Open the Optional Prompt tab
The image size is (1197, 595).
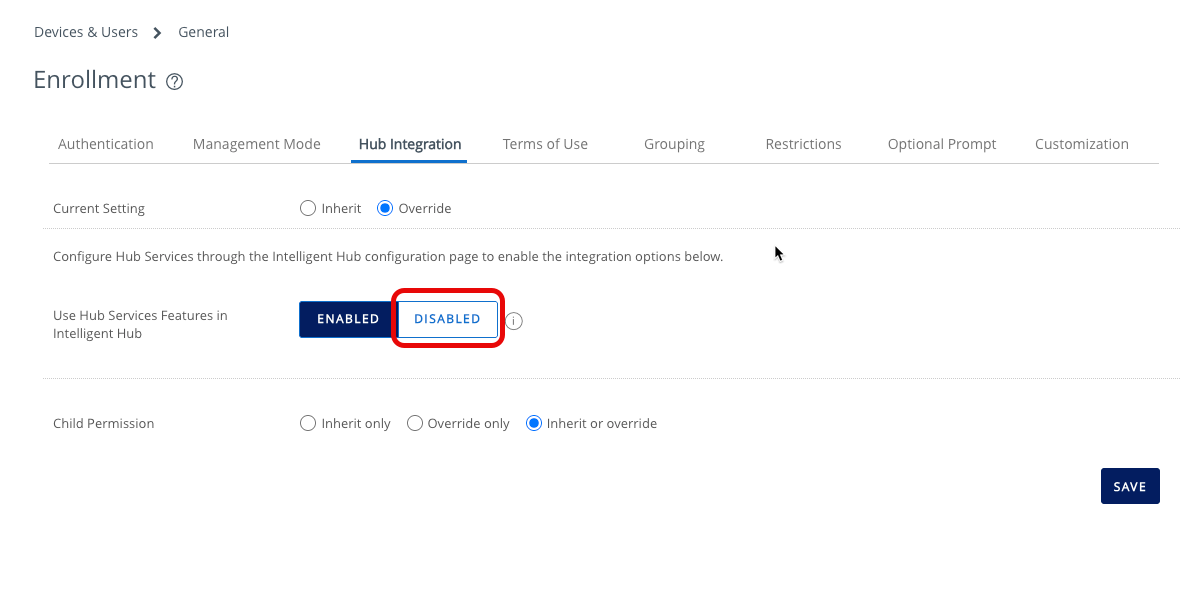pos(941,144)
